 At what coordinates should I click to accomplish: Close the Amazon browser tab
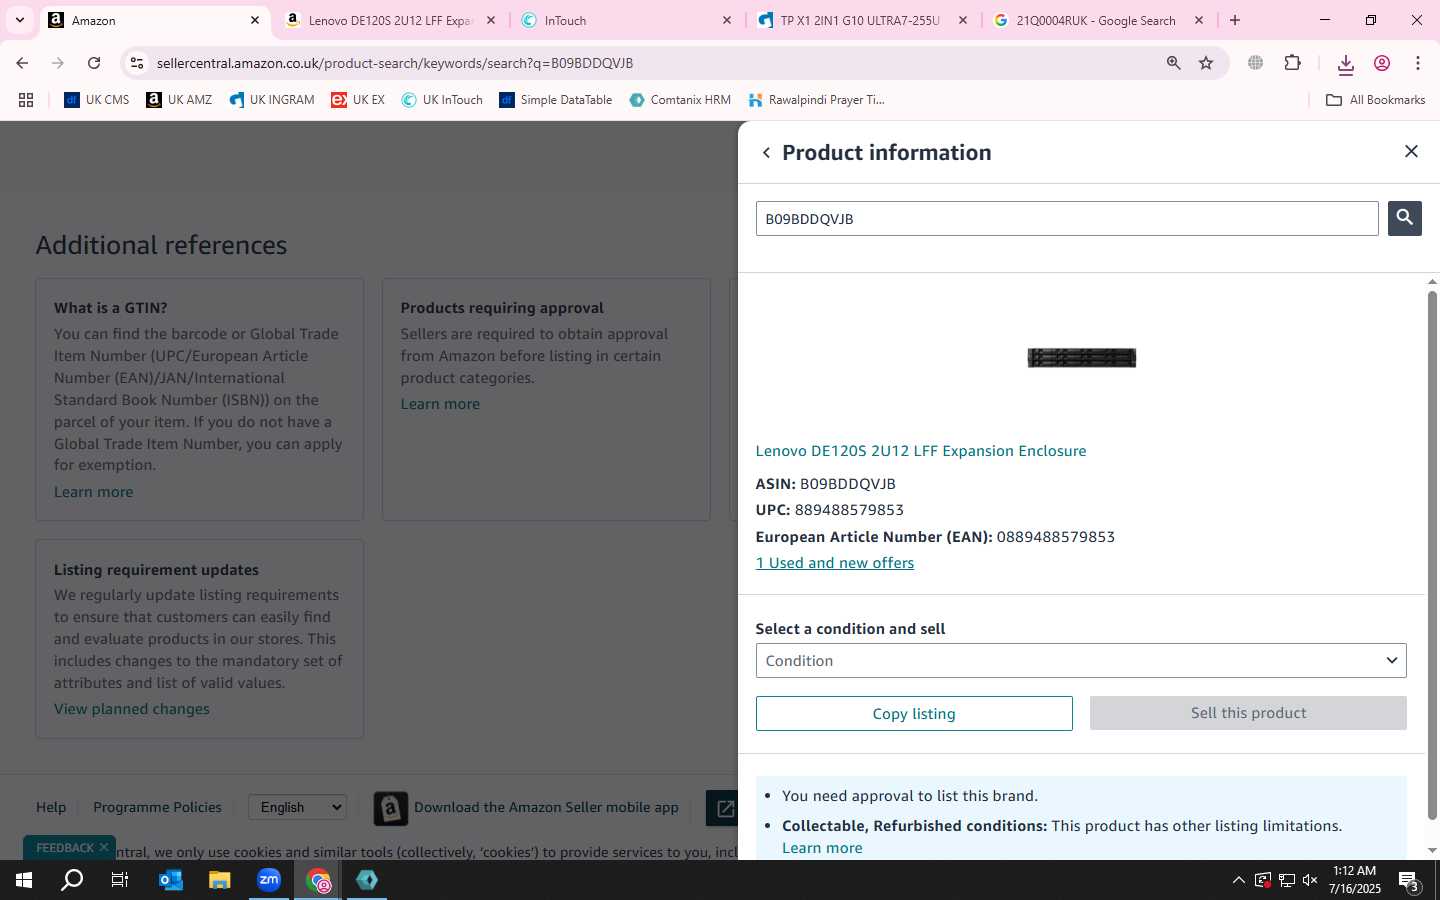[255, 20]
